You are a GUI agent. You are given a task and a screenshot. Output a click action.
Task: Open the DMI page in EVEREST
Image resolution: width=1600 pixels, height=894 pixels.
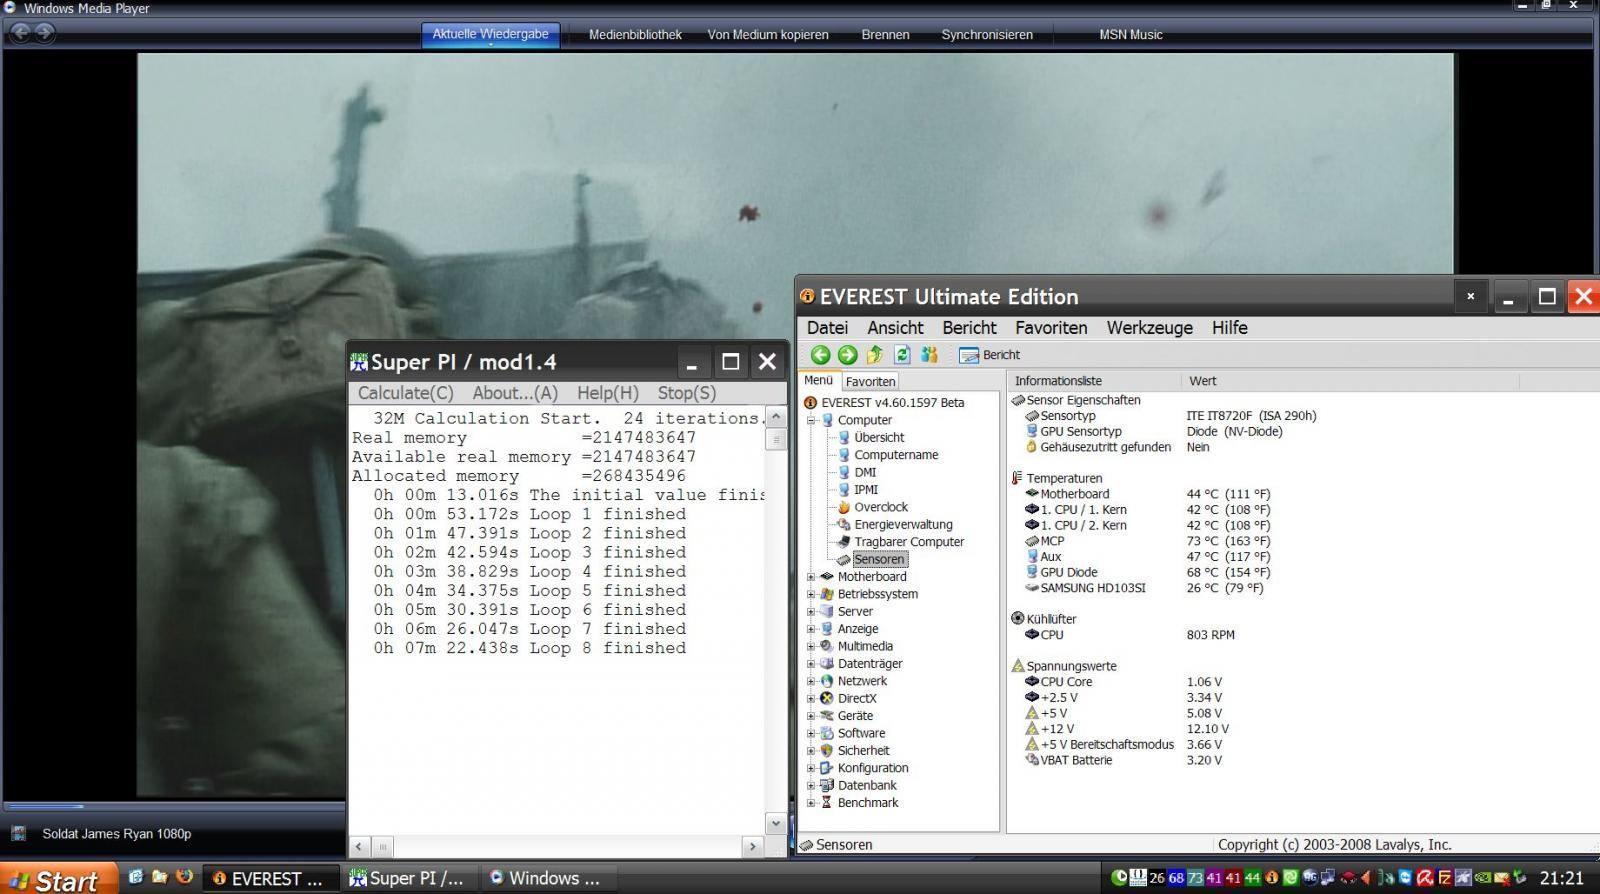pyautogui.click(x=857, y=472)
